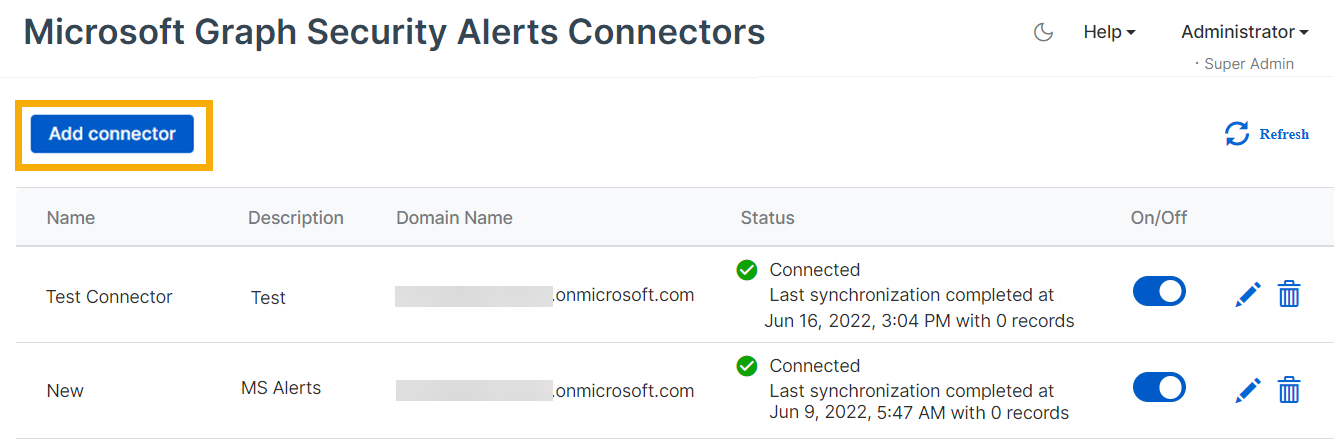The image size is (1334, 443).
Task: Expand the Administrator account menu
Action: click(1244, 33)
